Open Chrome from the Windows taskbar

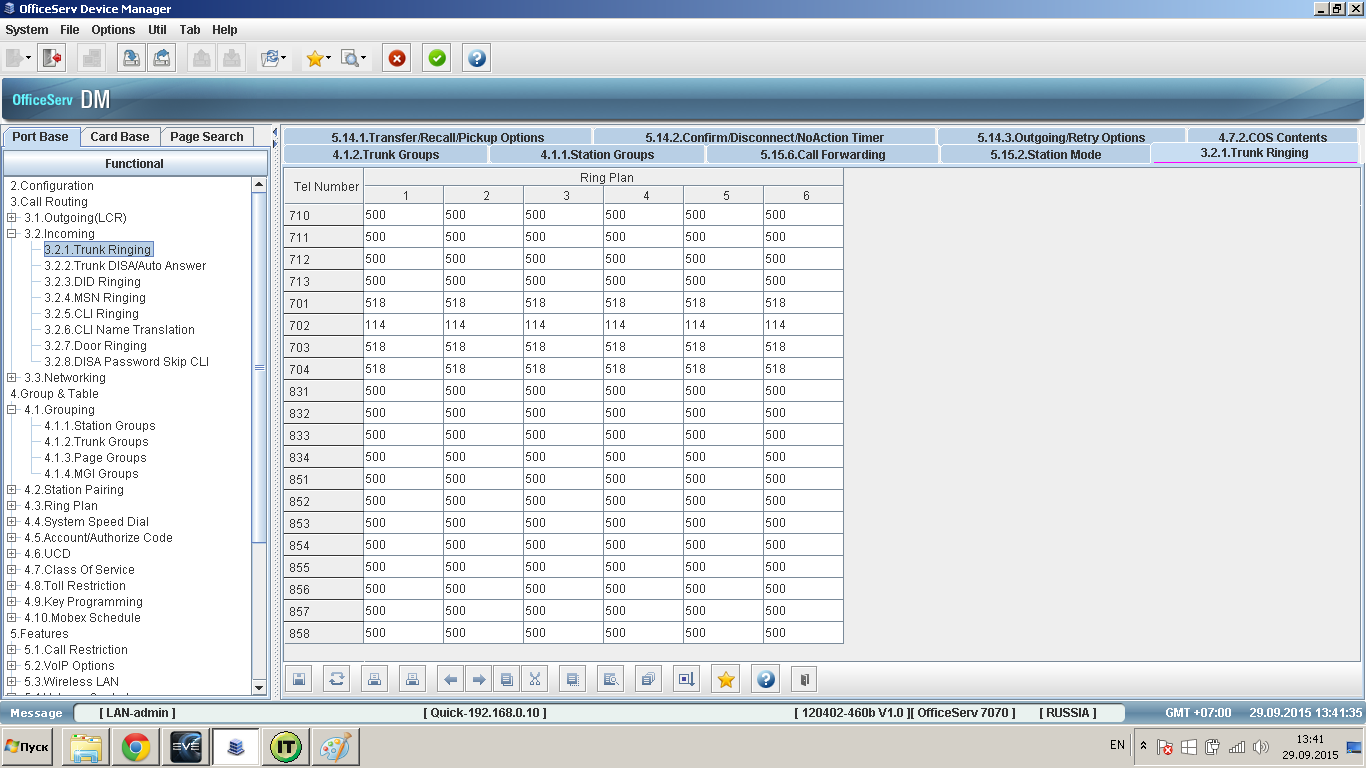click(136, 747)
